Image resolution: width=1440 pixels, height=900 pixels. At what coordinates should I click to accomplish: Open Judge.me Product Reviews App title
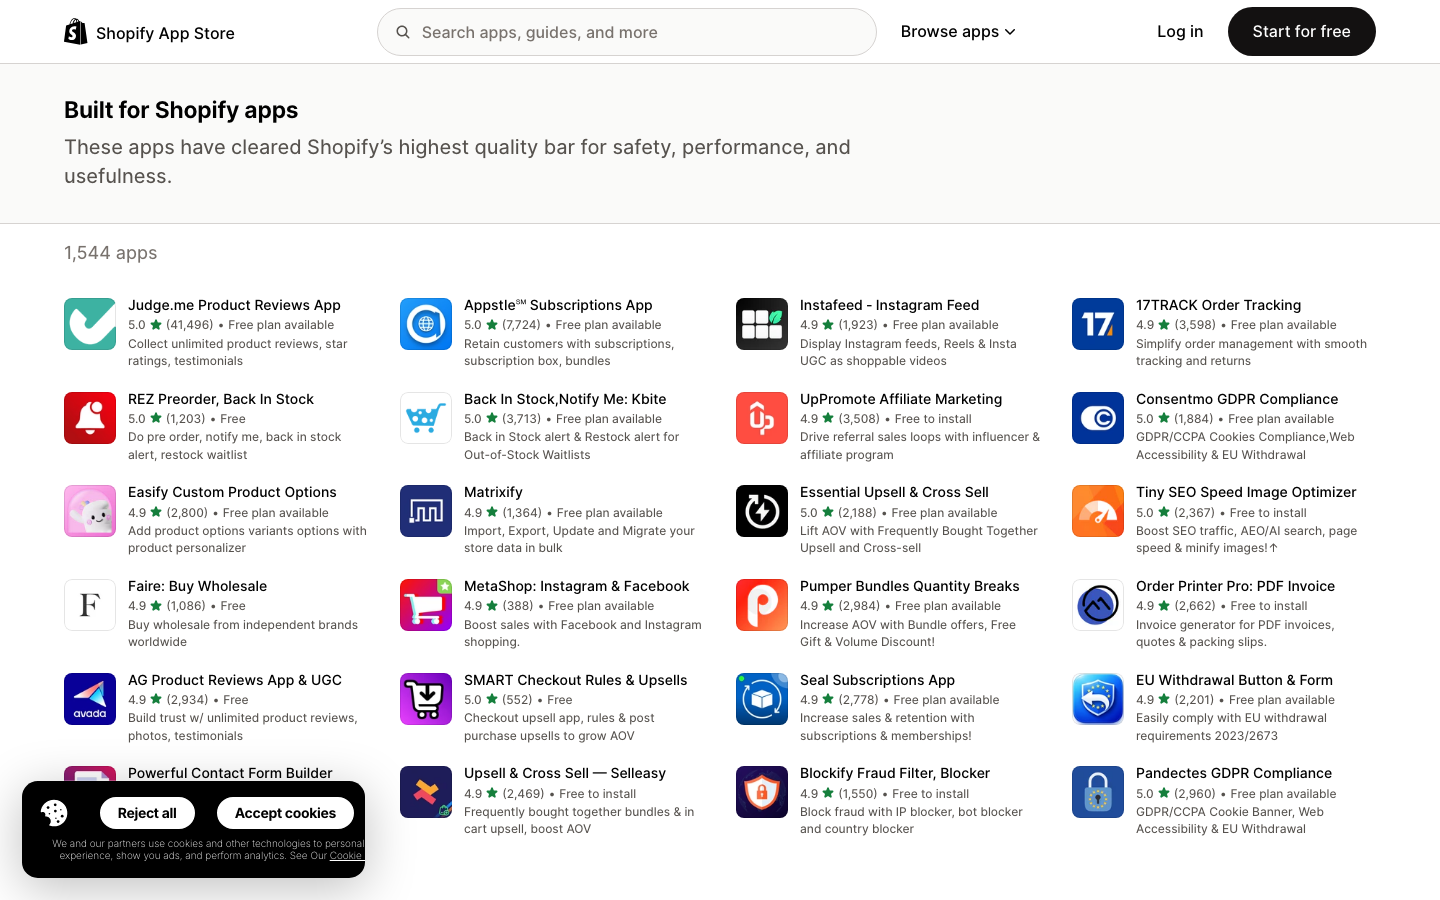[x=234, y=305]
